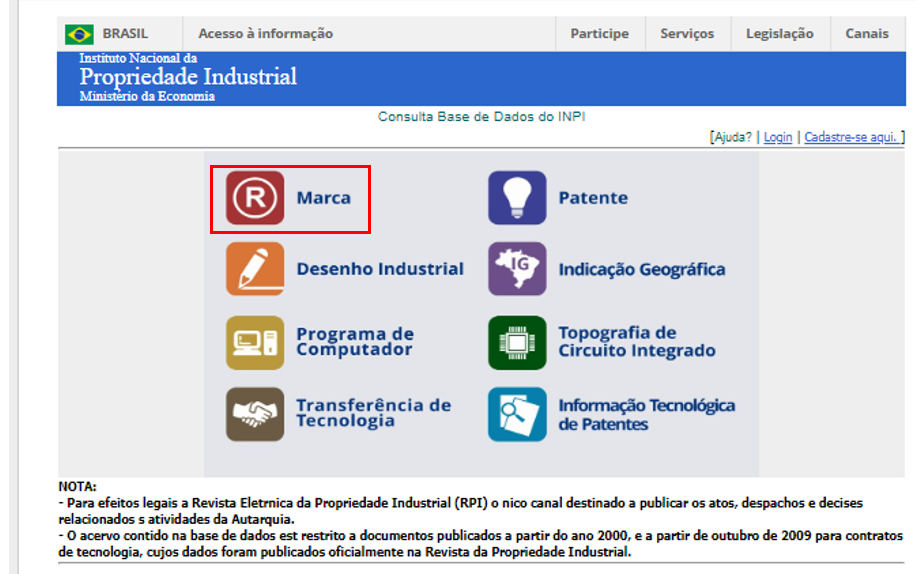Click the Patente lightbulb icon
Screen dimensions: 916x574
pos(517,198)
